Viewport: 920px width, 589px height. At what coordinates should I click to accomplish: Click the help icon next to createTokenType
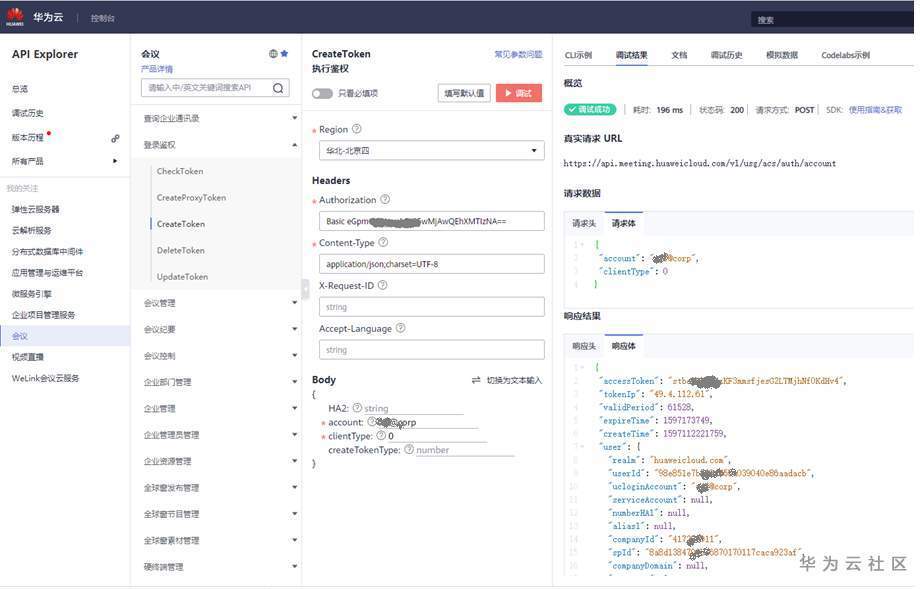pyautogui.click(x=409, y=449)
